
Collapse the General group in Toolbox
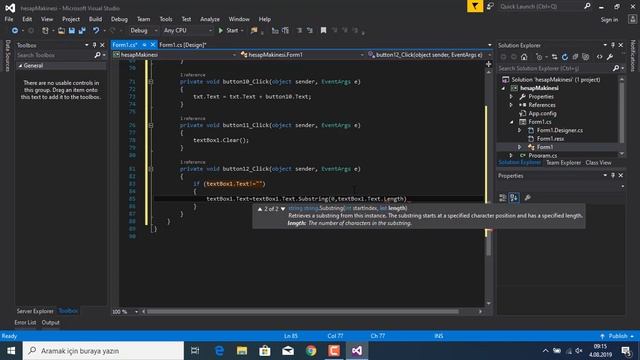tap(20, 66)
